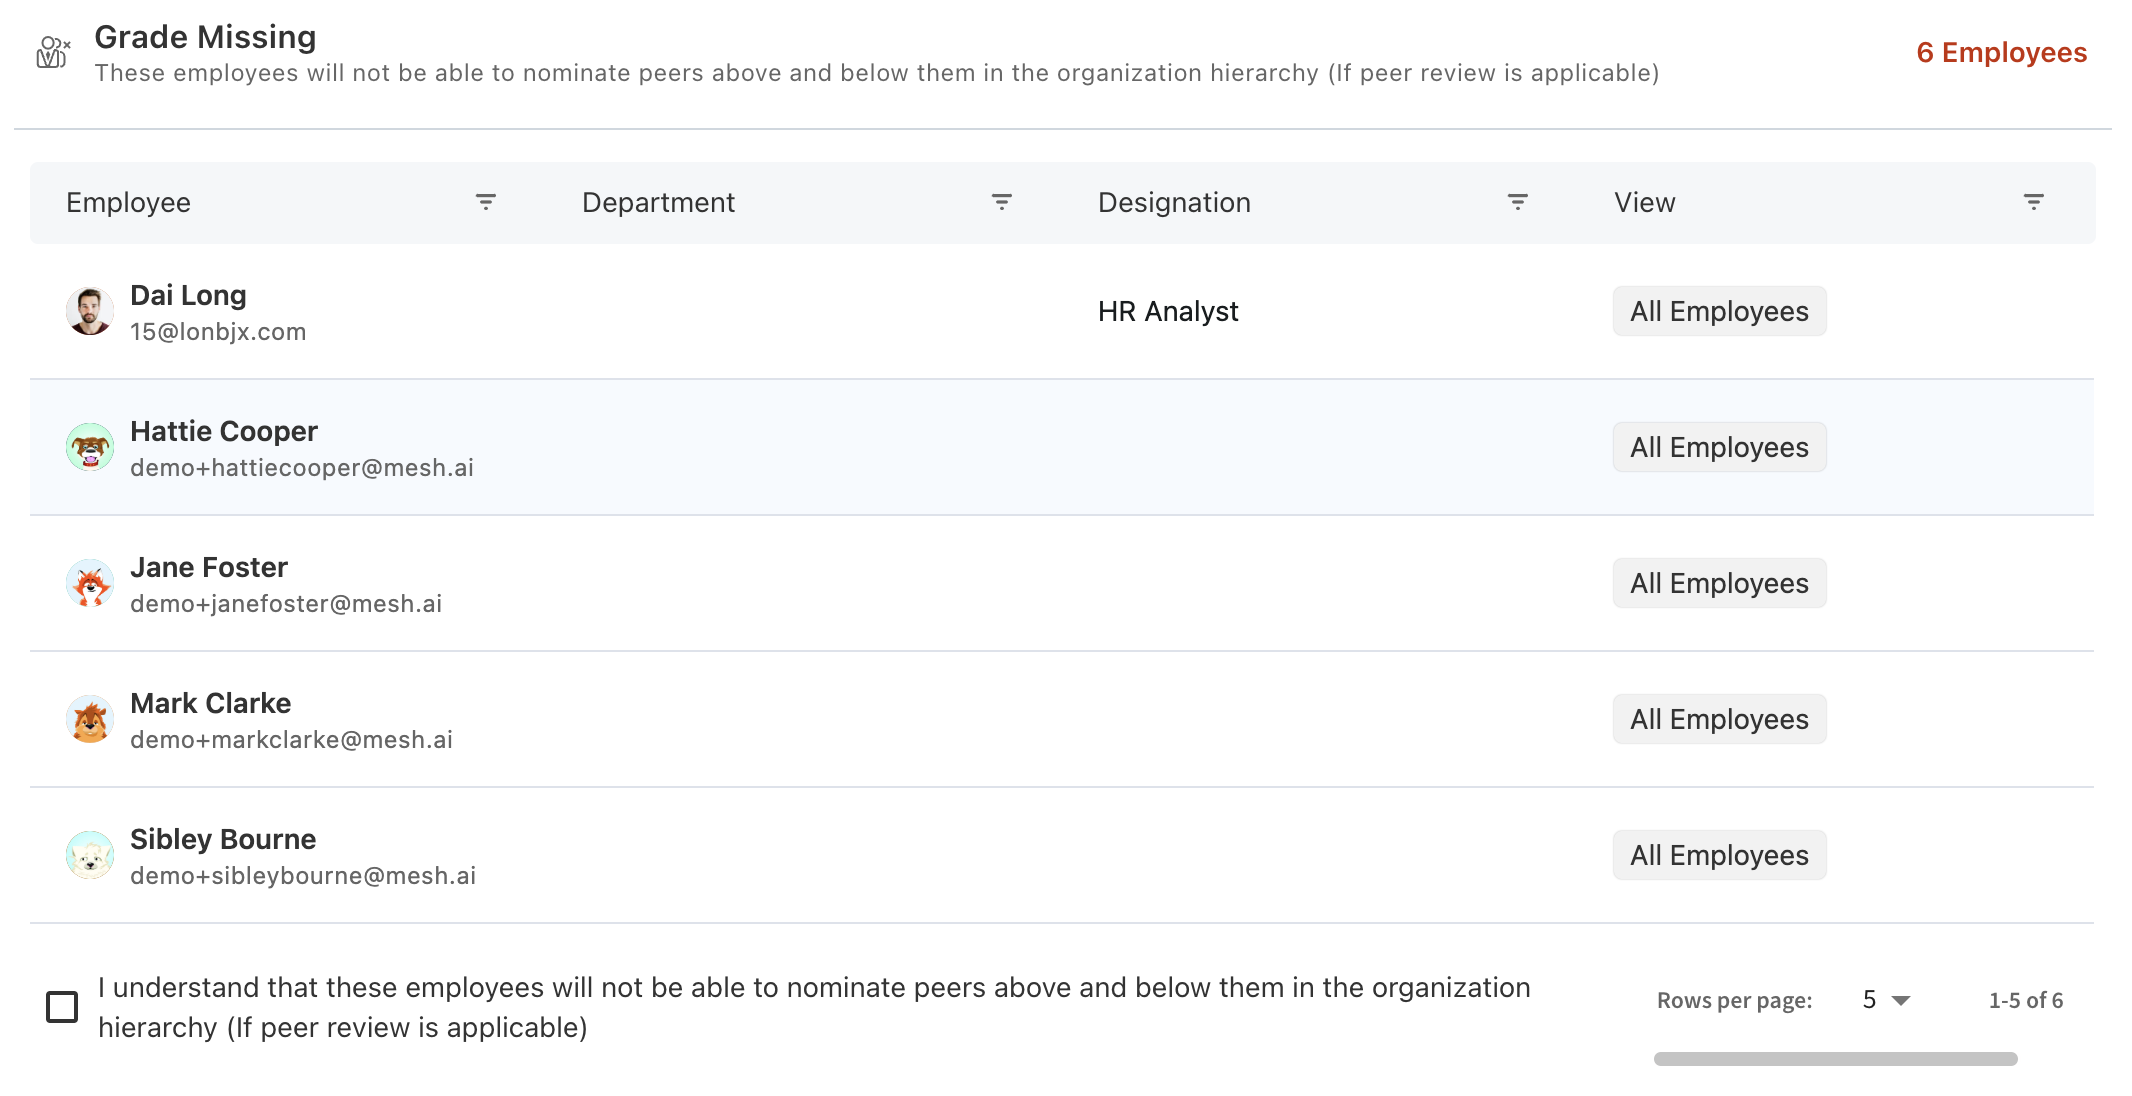The image size is (2132, 1096).
Task: Open the View column filter icon
Action: pyautogui.click(x=2033, y=202)
